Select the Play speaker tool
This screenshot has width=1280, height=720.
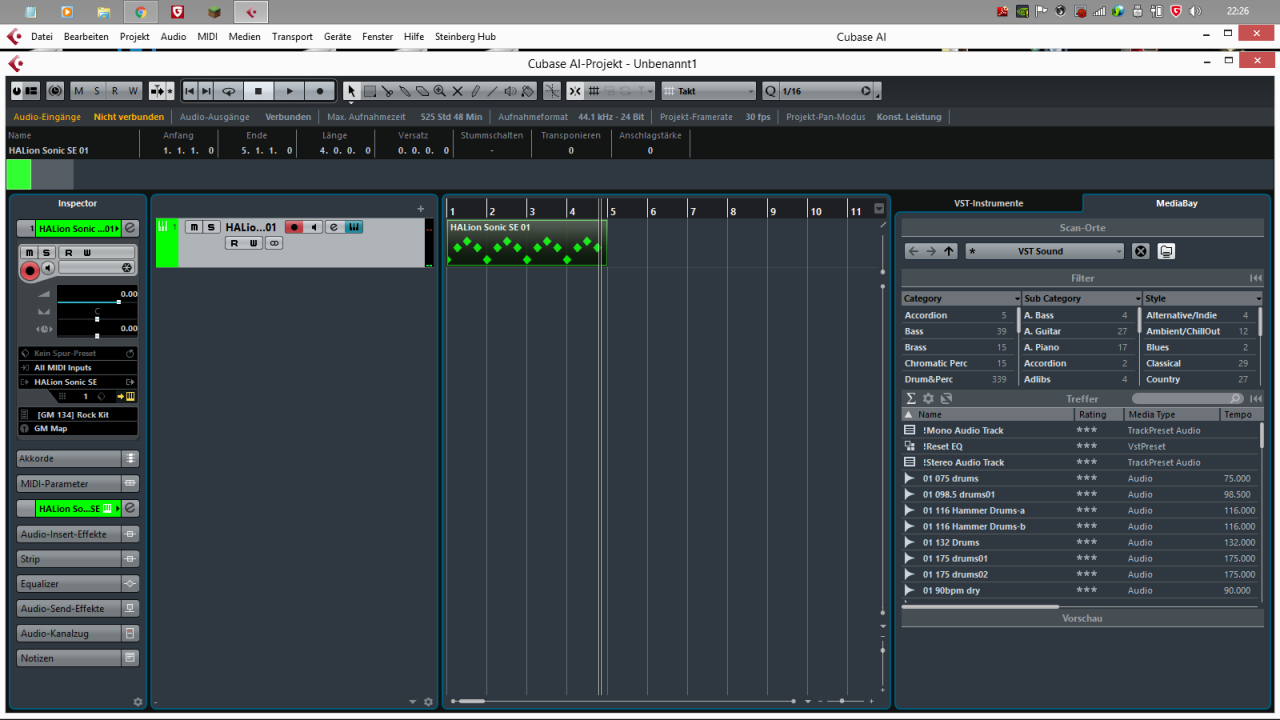pos(510,91)
